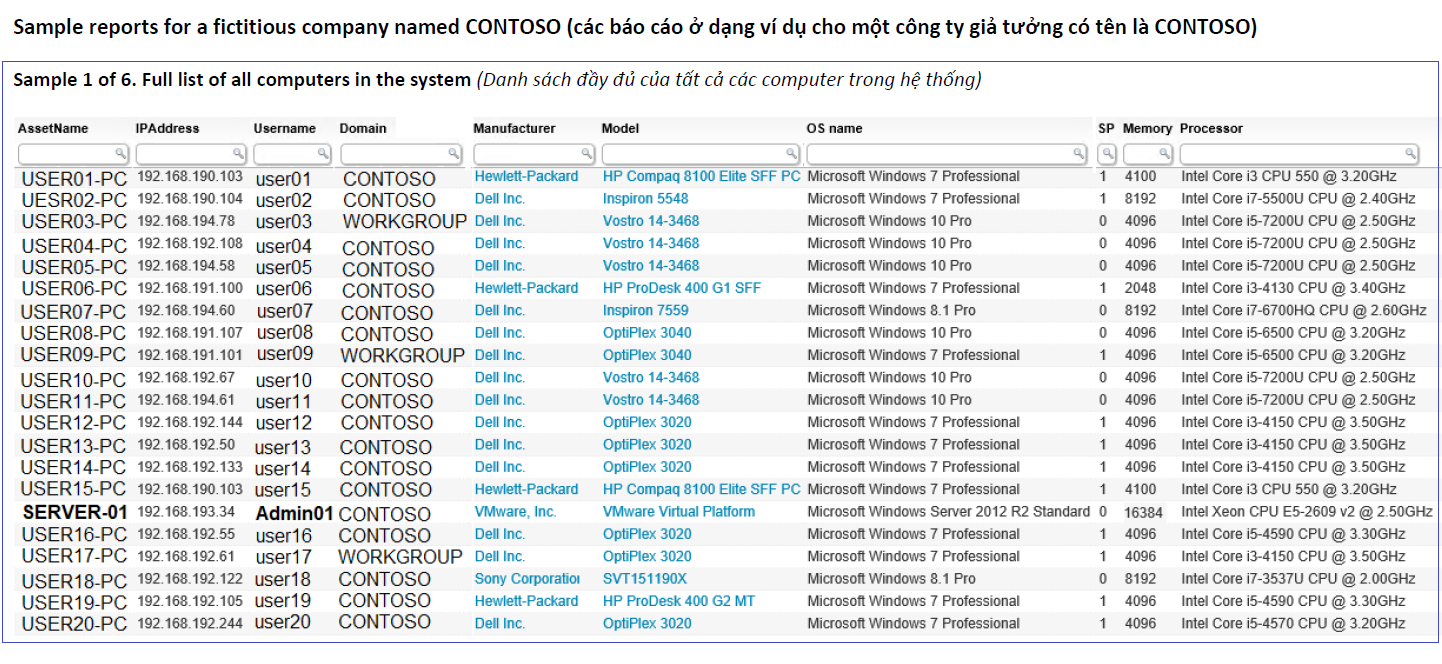Open HP Compaq 8100 link in USER15-PC row
1442x664 pixels.
coord(701,489)
